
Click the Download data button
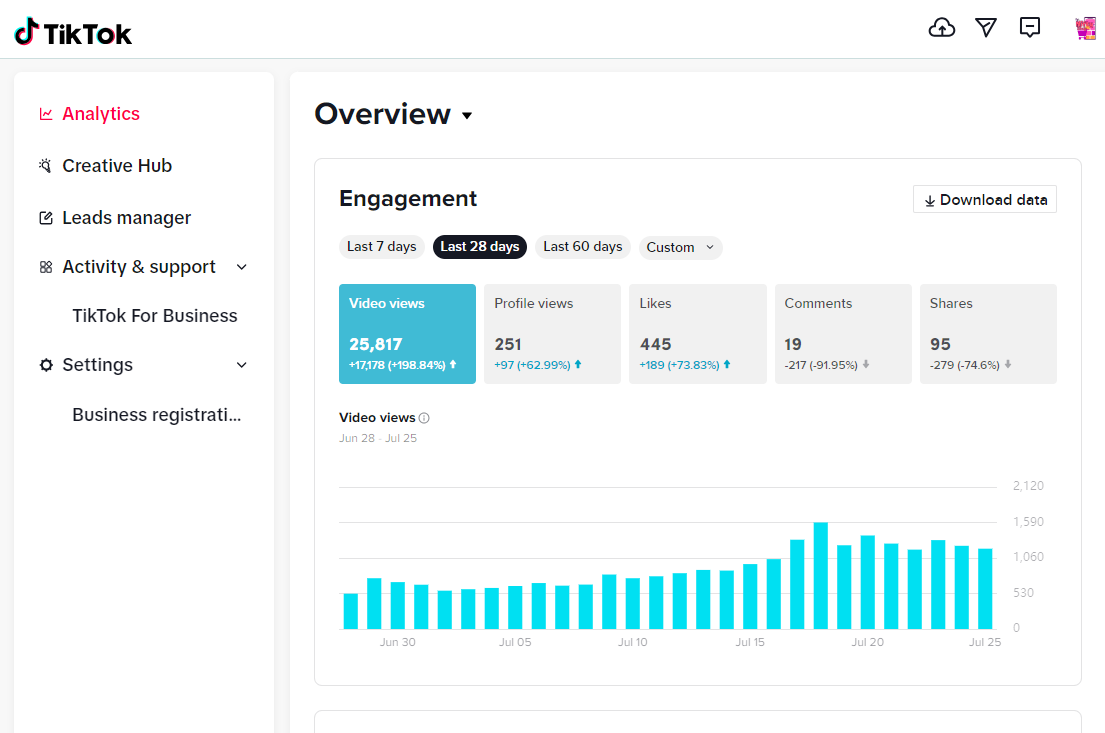[984, 199]
